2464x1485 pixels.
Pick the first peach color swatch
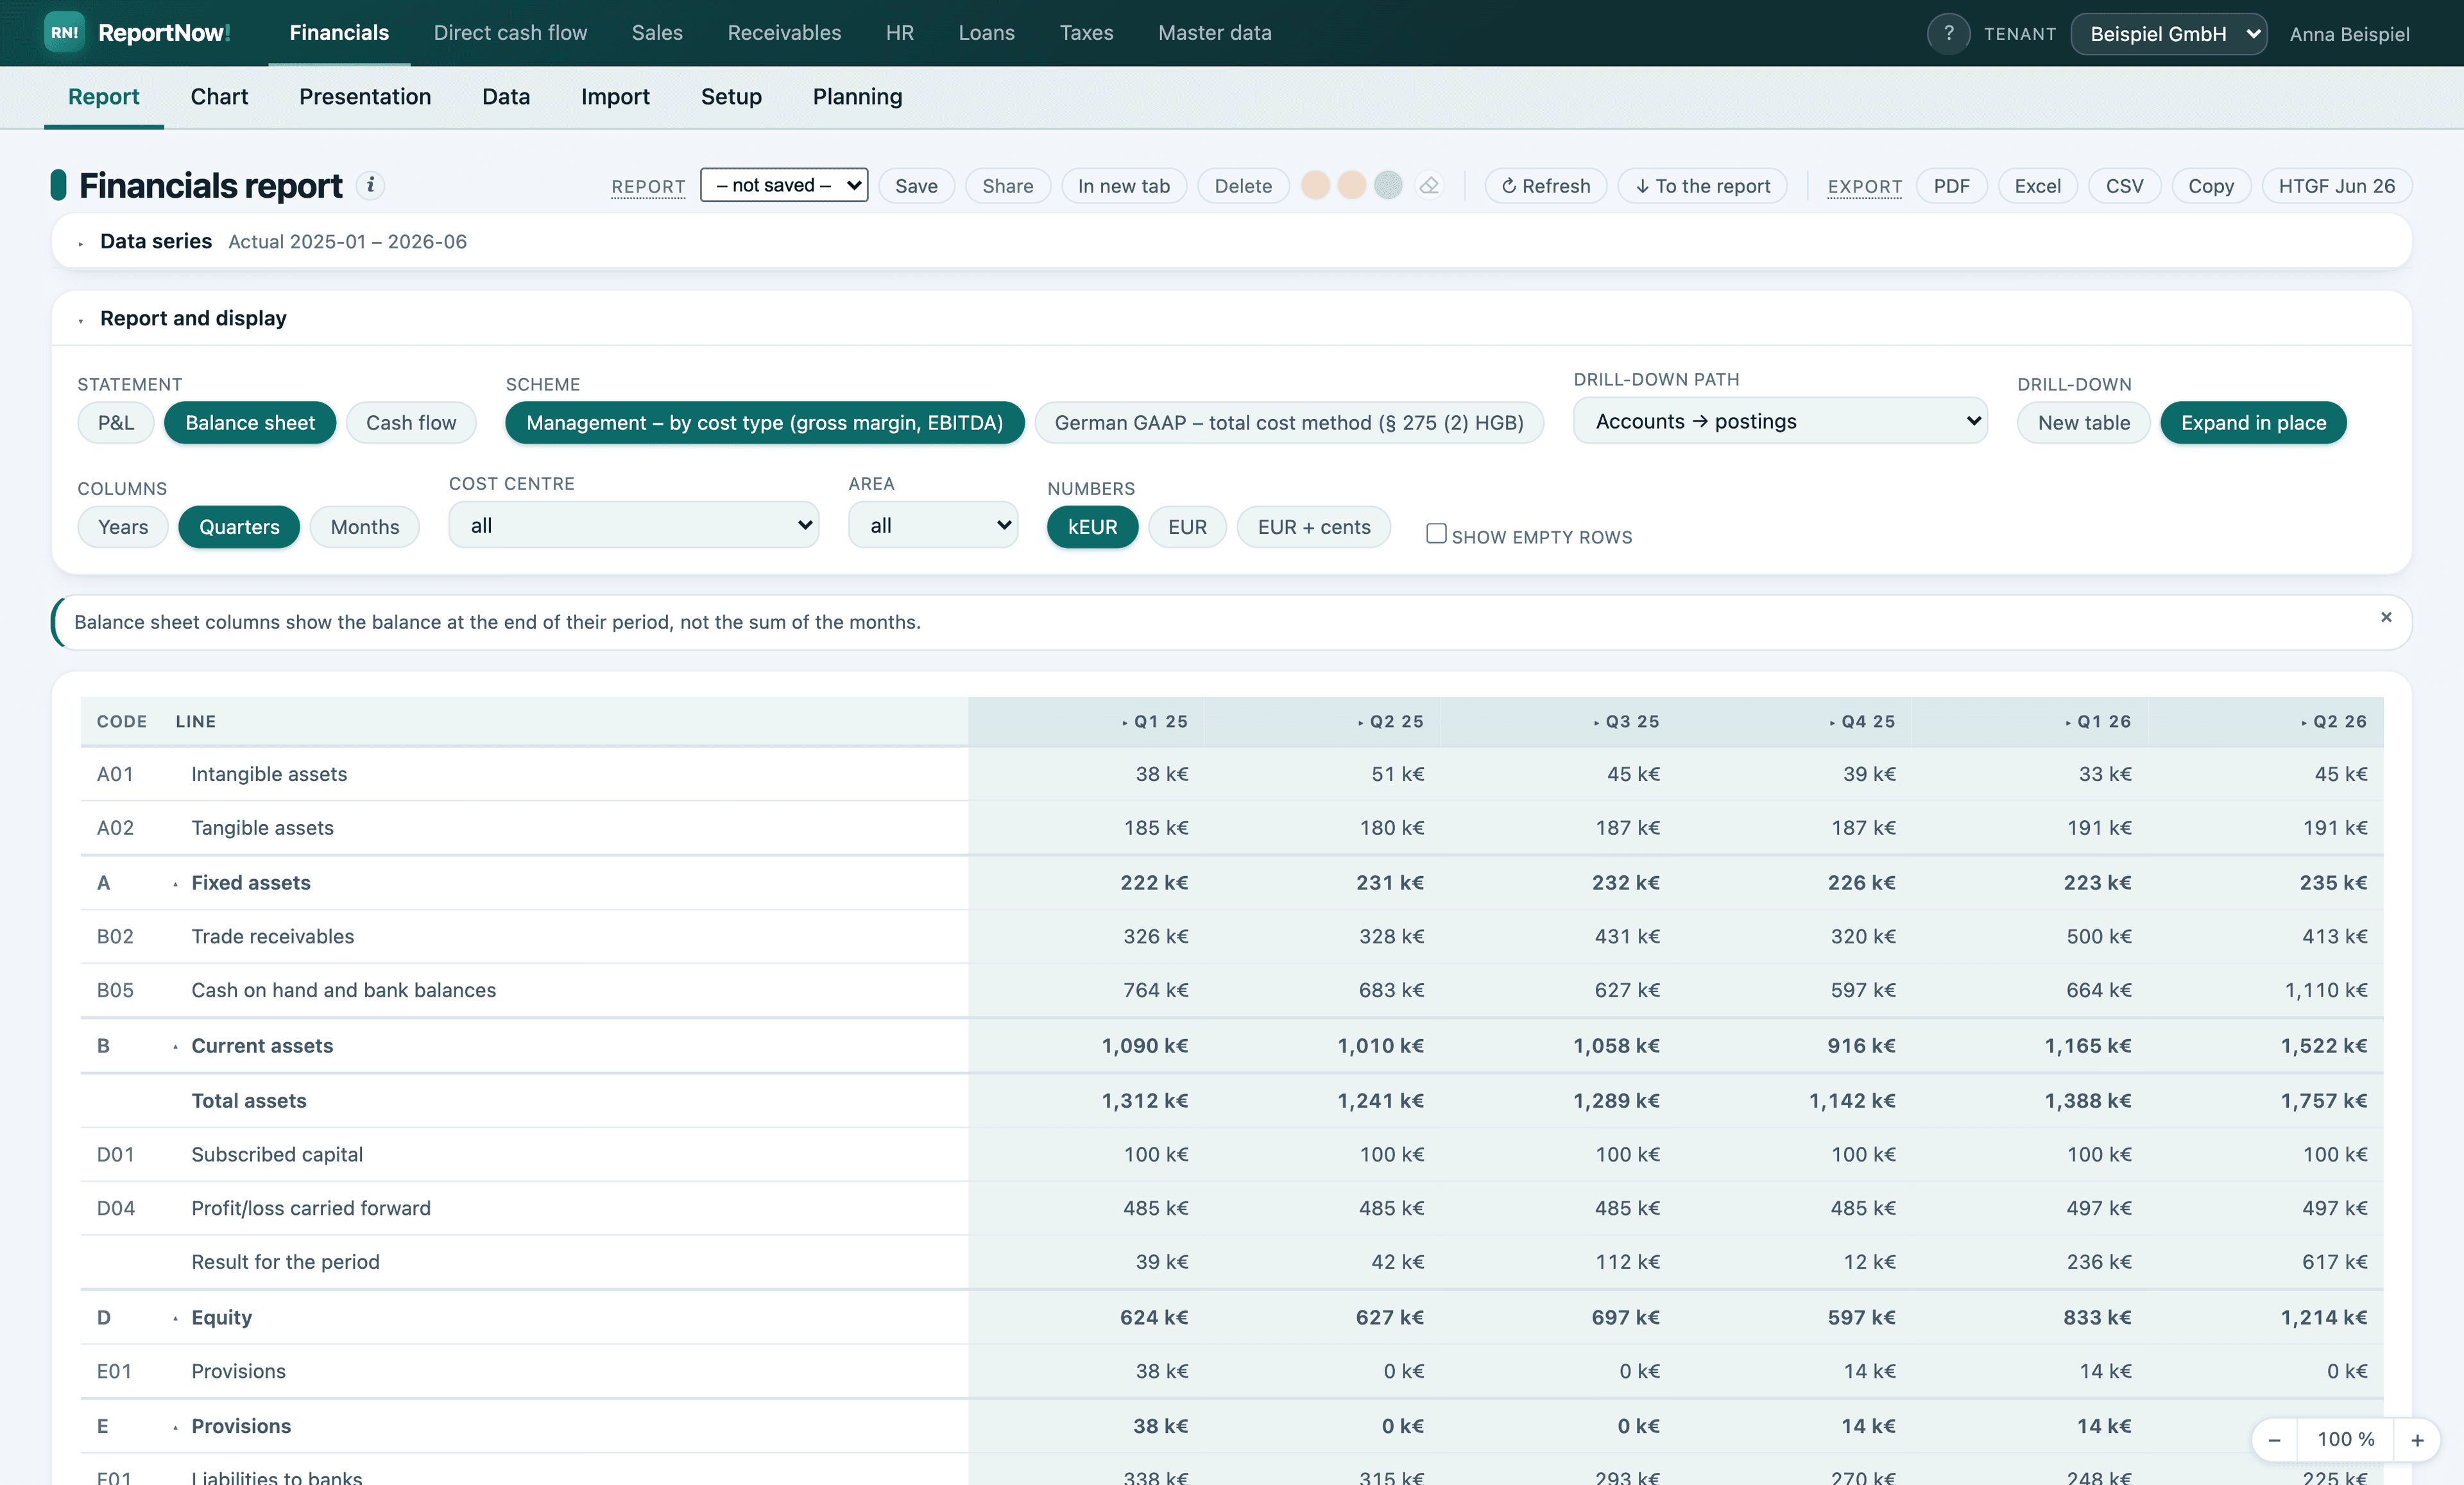1315,186
